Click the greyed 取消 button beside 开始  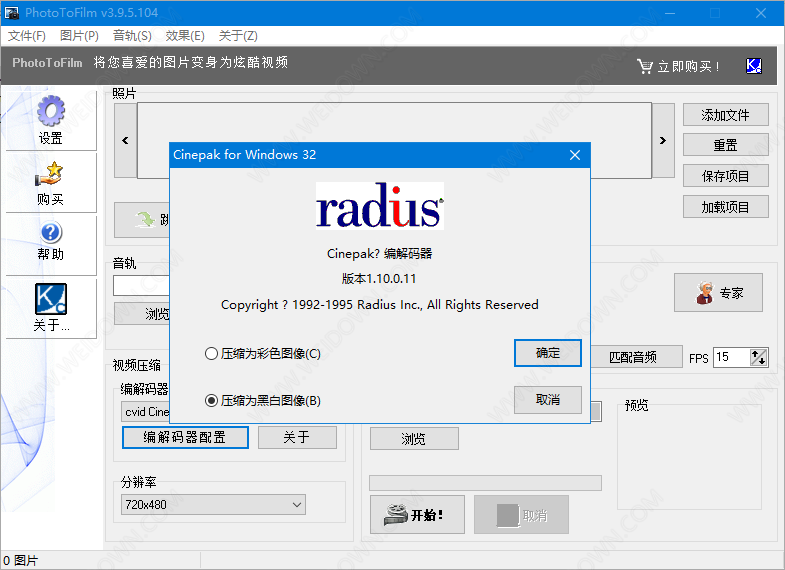521,514
